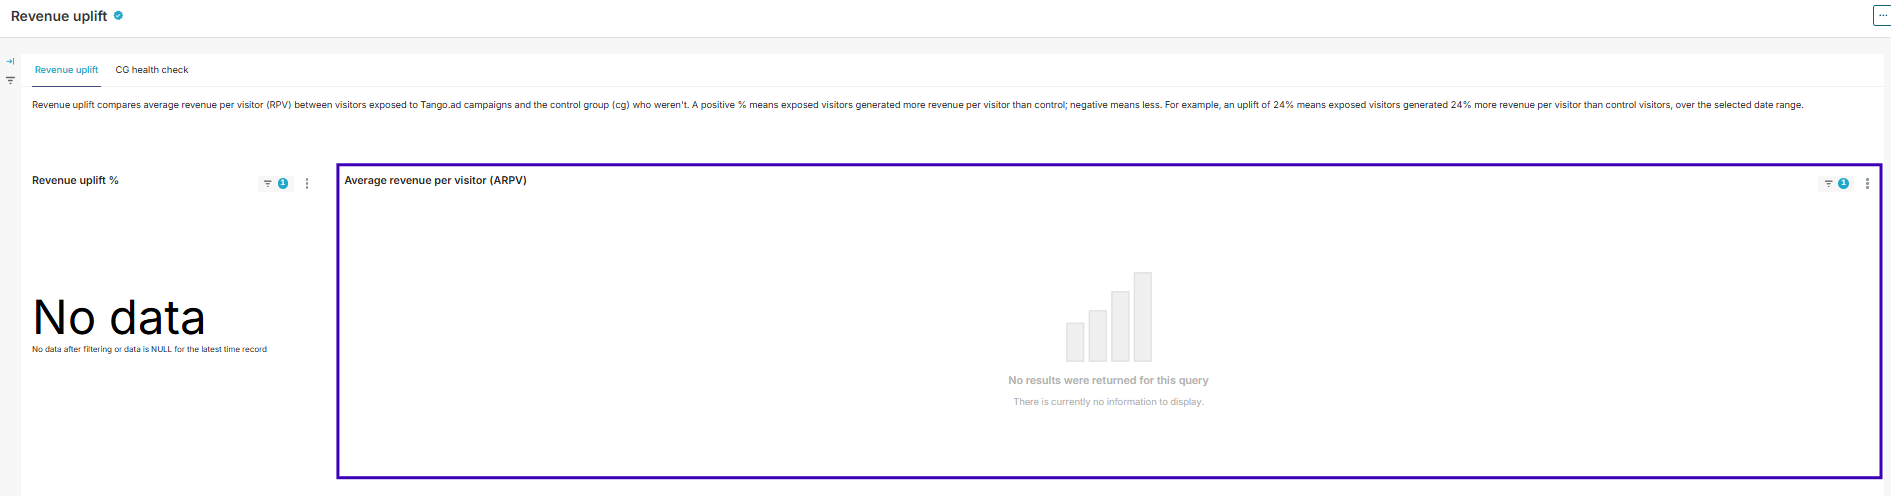This screenshot has width=1891, height=496.
Task: Click the filter count badge on Revenue uplift %
Action: [283, 183]
